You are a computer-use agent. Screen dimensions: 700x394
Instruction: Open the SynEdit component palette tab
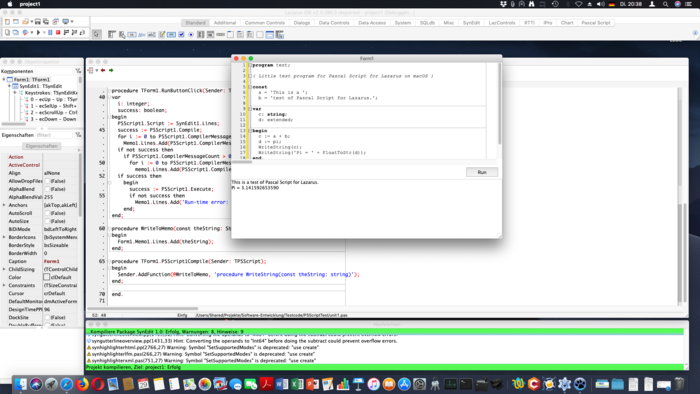[471, 23]
